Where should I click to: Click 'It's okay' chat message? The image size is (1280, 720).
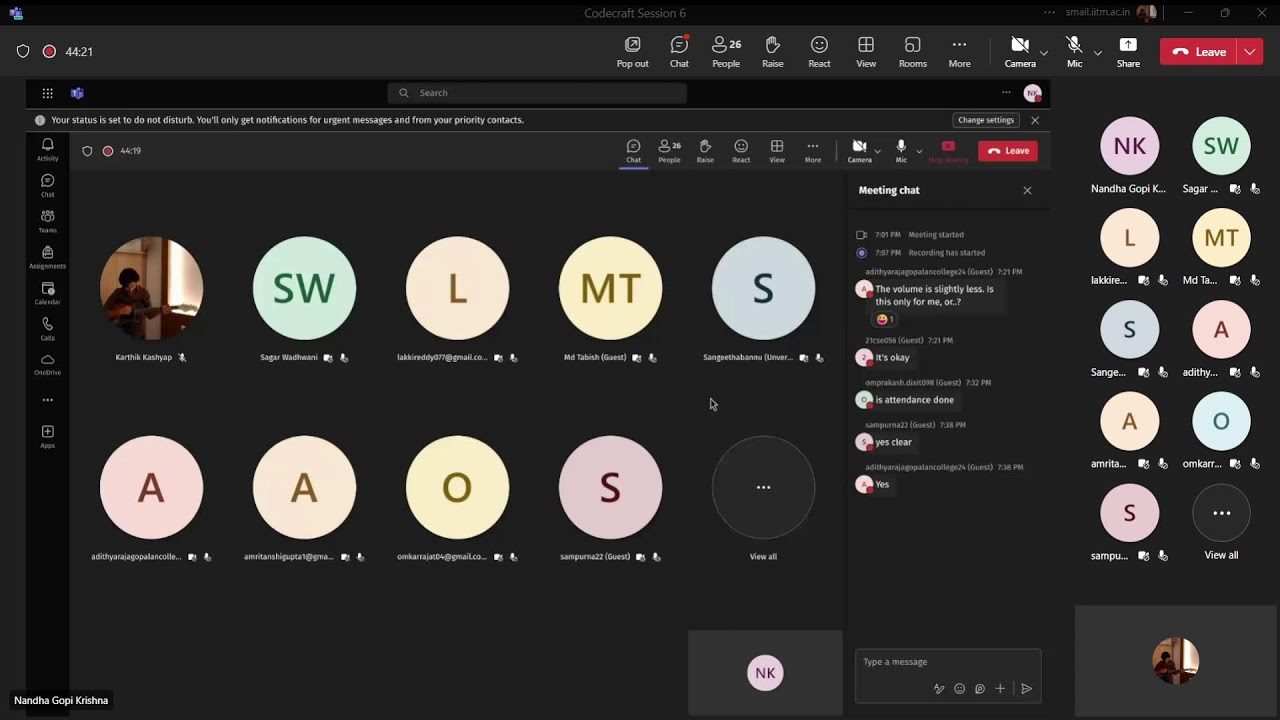(892, 357)
